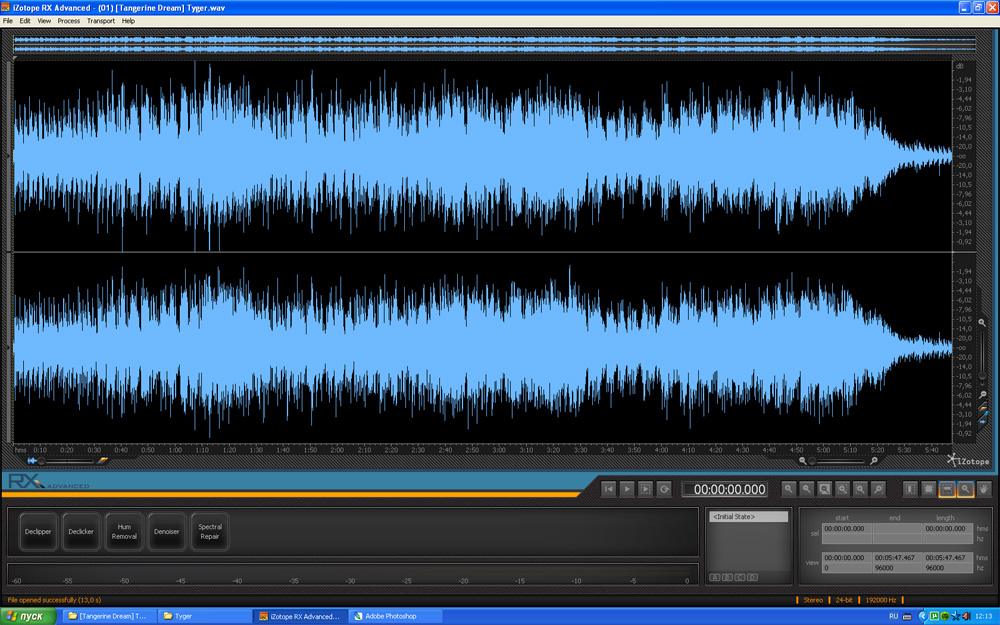Viewport: 1000px width, 625px height.
Task: Click the Play button in transport controls
Action: 627,489
